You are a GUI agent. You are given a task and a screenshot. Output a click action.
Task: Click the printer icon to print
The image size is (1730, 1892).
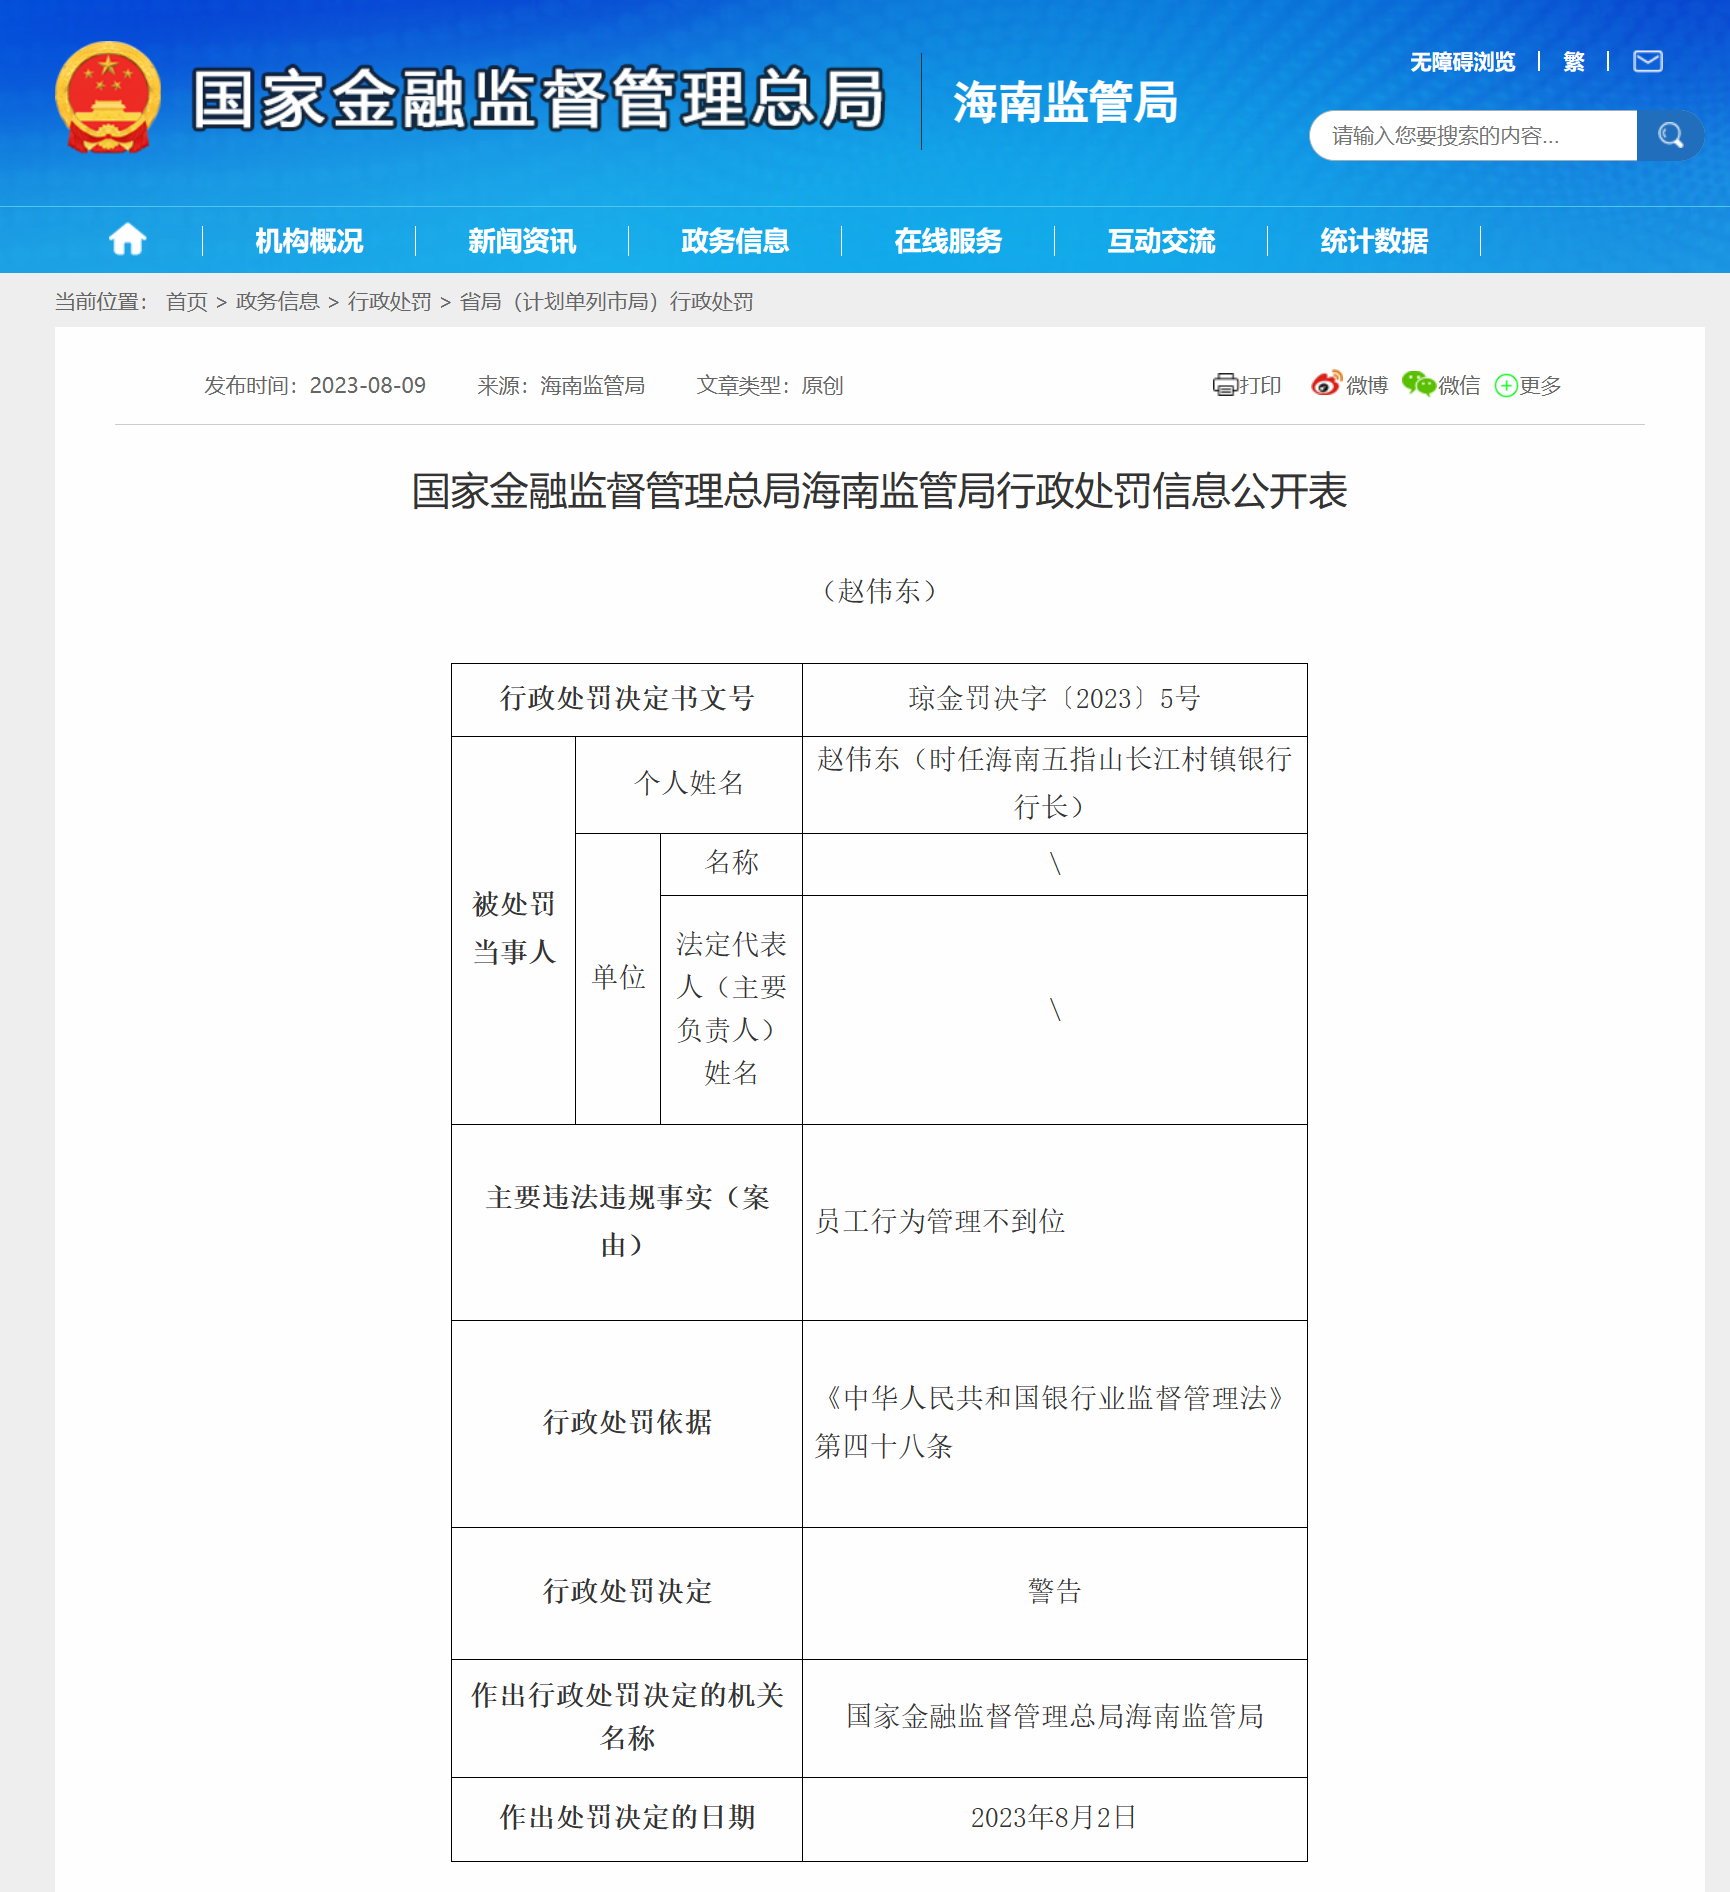coord(1225,385)
